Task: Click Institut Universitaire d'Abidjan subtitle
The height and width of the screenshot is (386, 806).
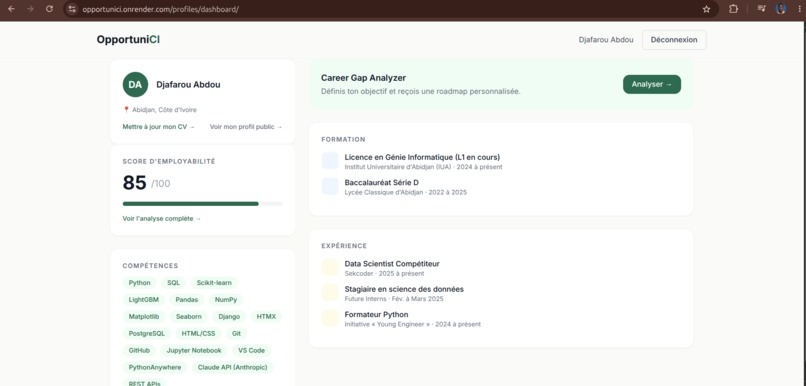Action: click(x=424, y=167)
